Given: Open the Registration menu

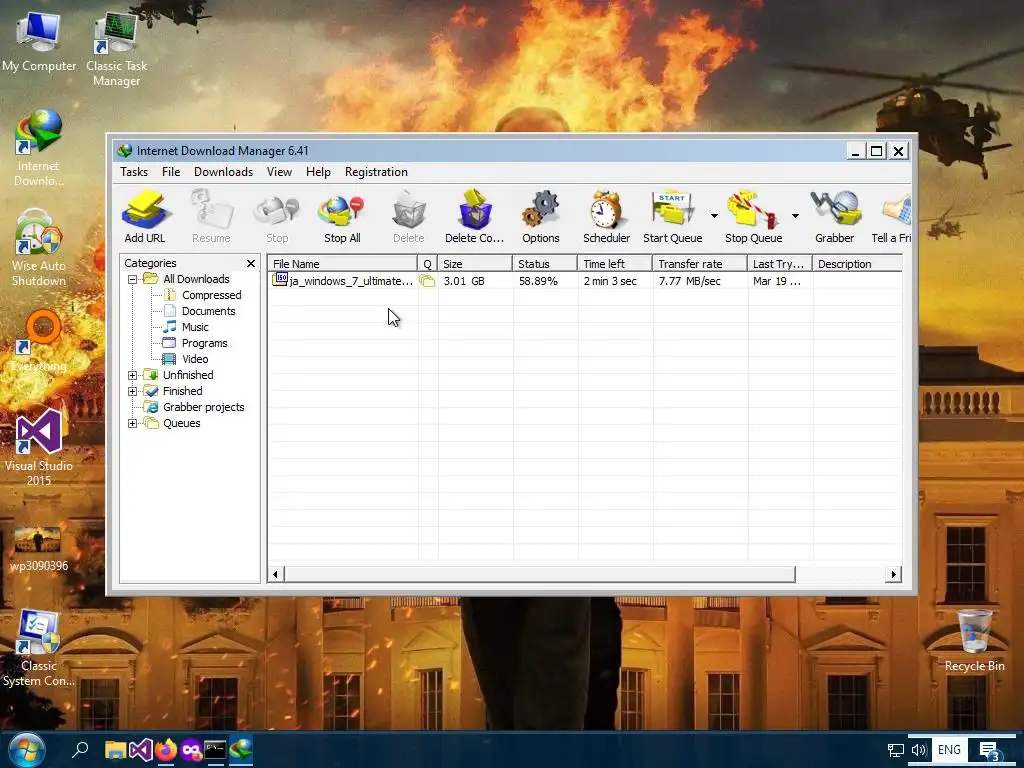Looking at the screenshot, I should 376,172.
